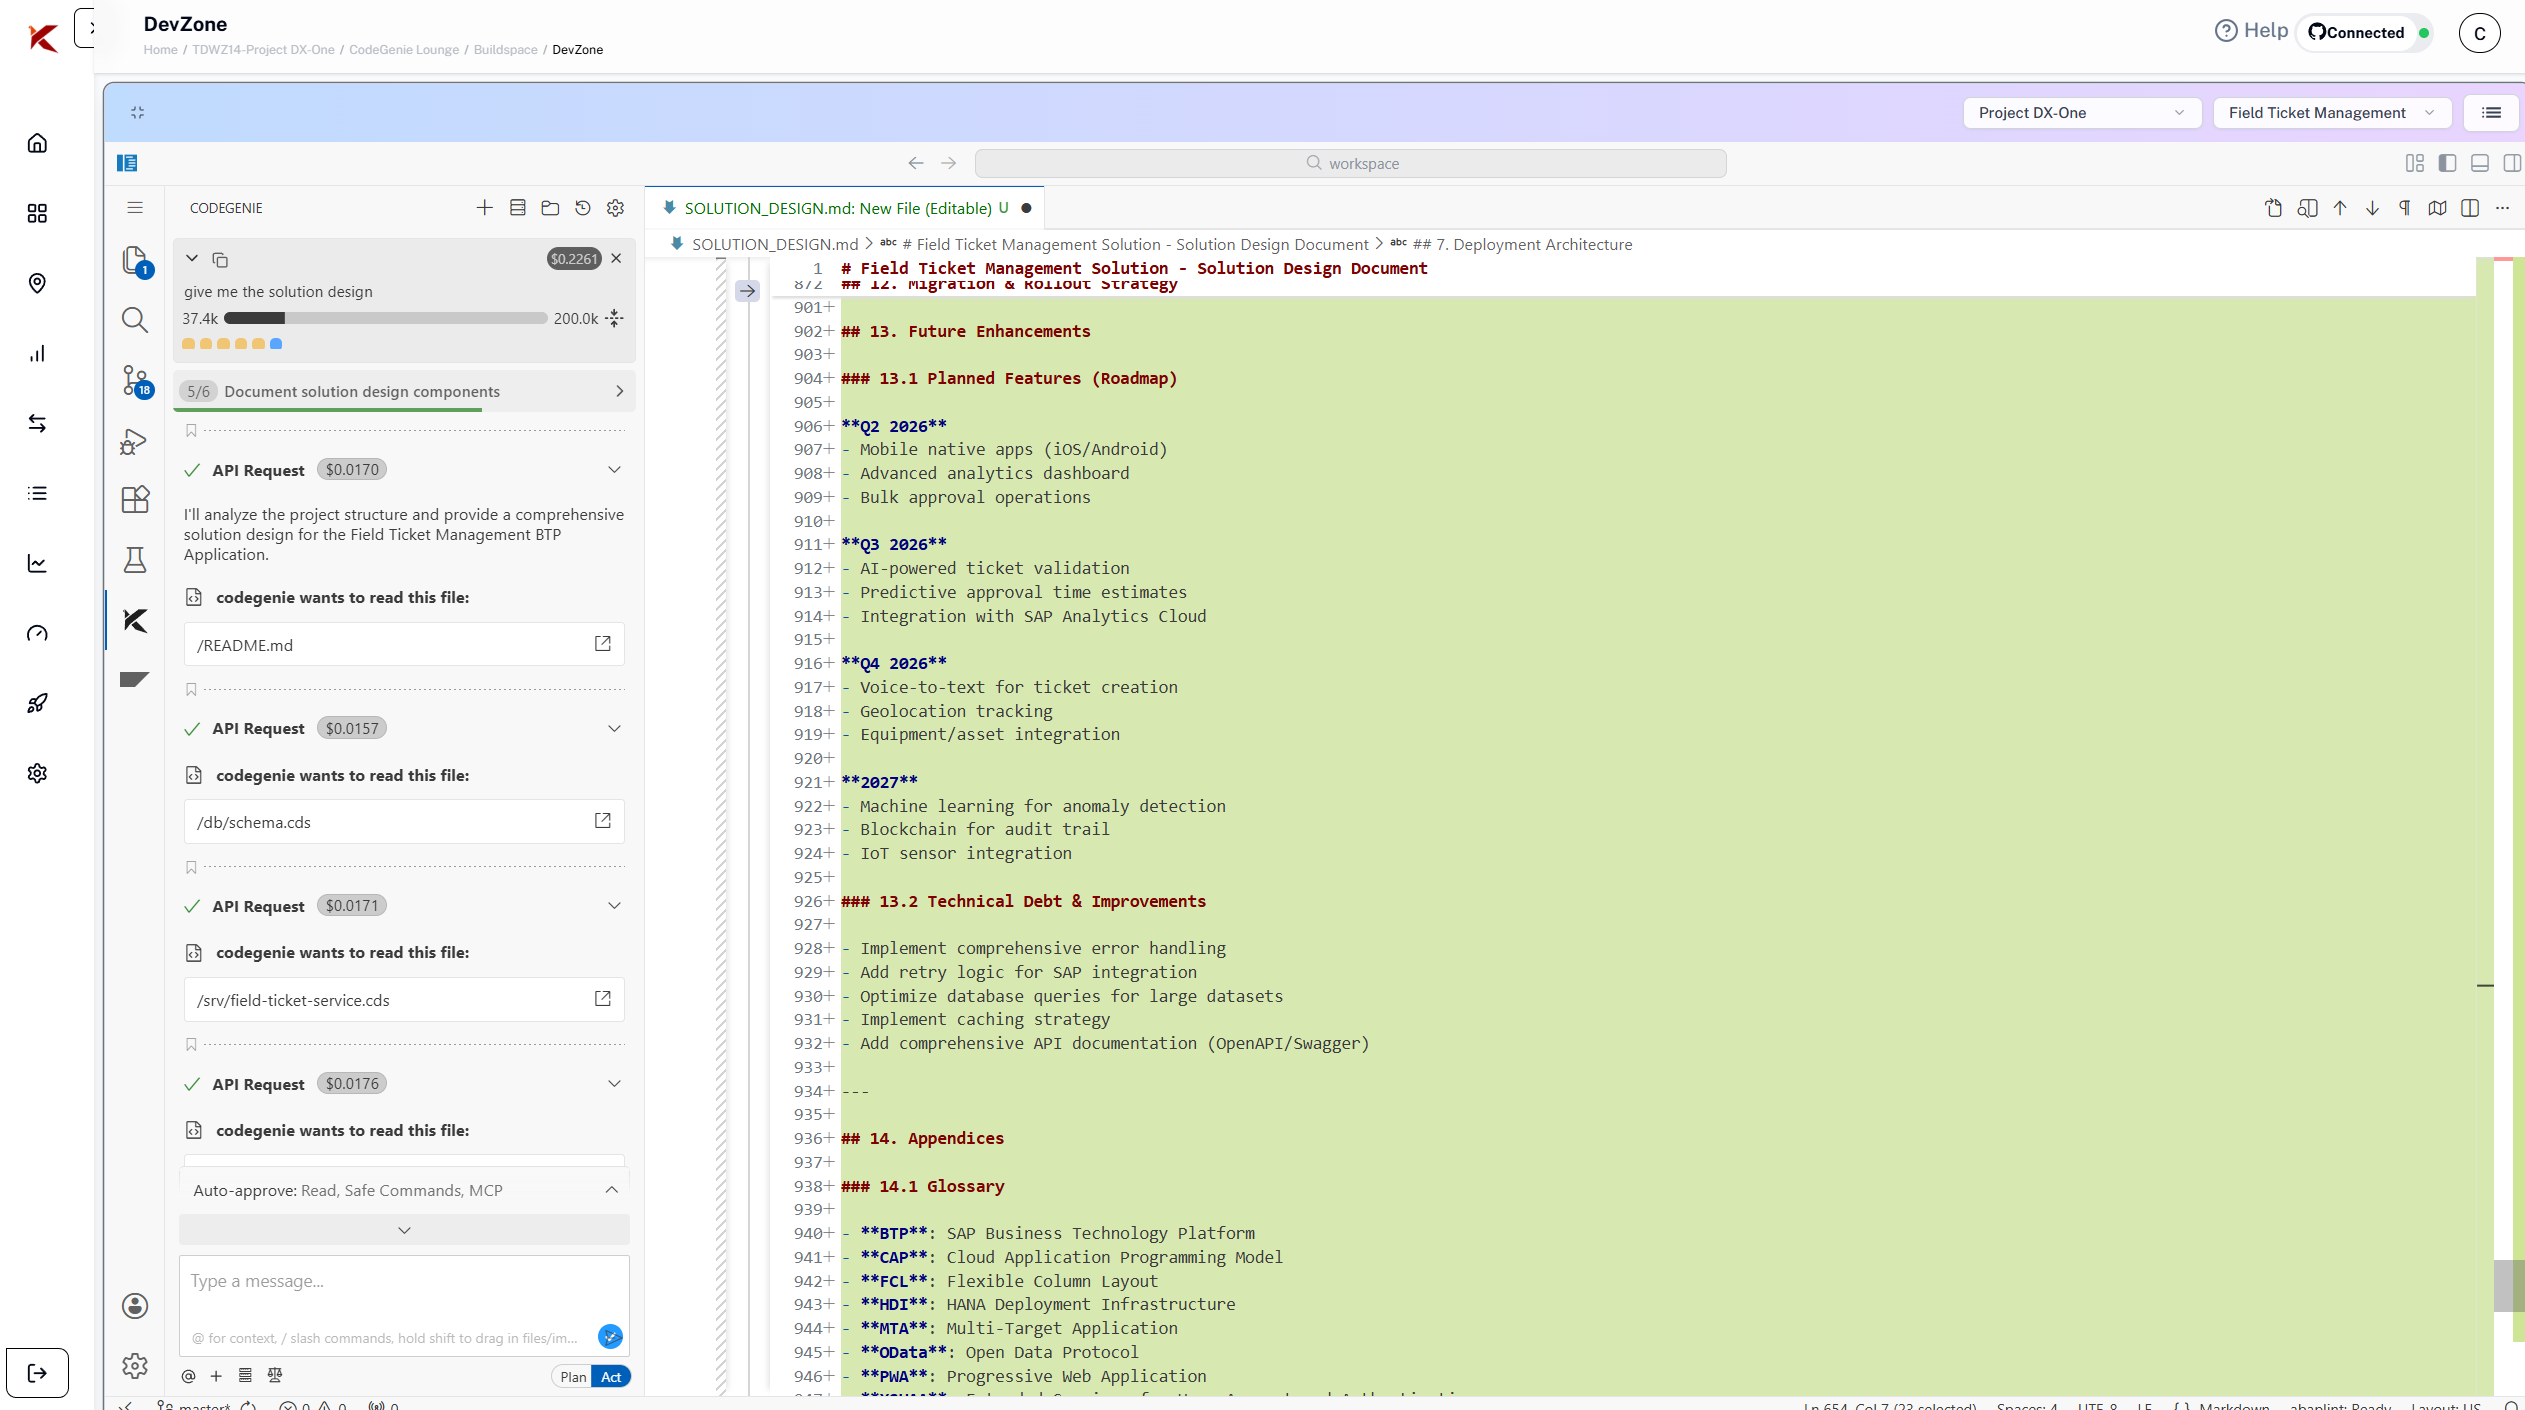Toggle the primary sidebar layout icon
2525x1410 pixels.
tap(2447, 163)
